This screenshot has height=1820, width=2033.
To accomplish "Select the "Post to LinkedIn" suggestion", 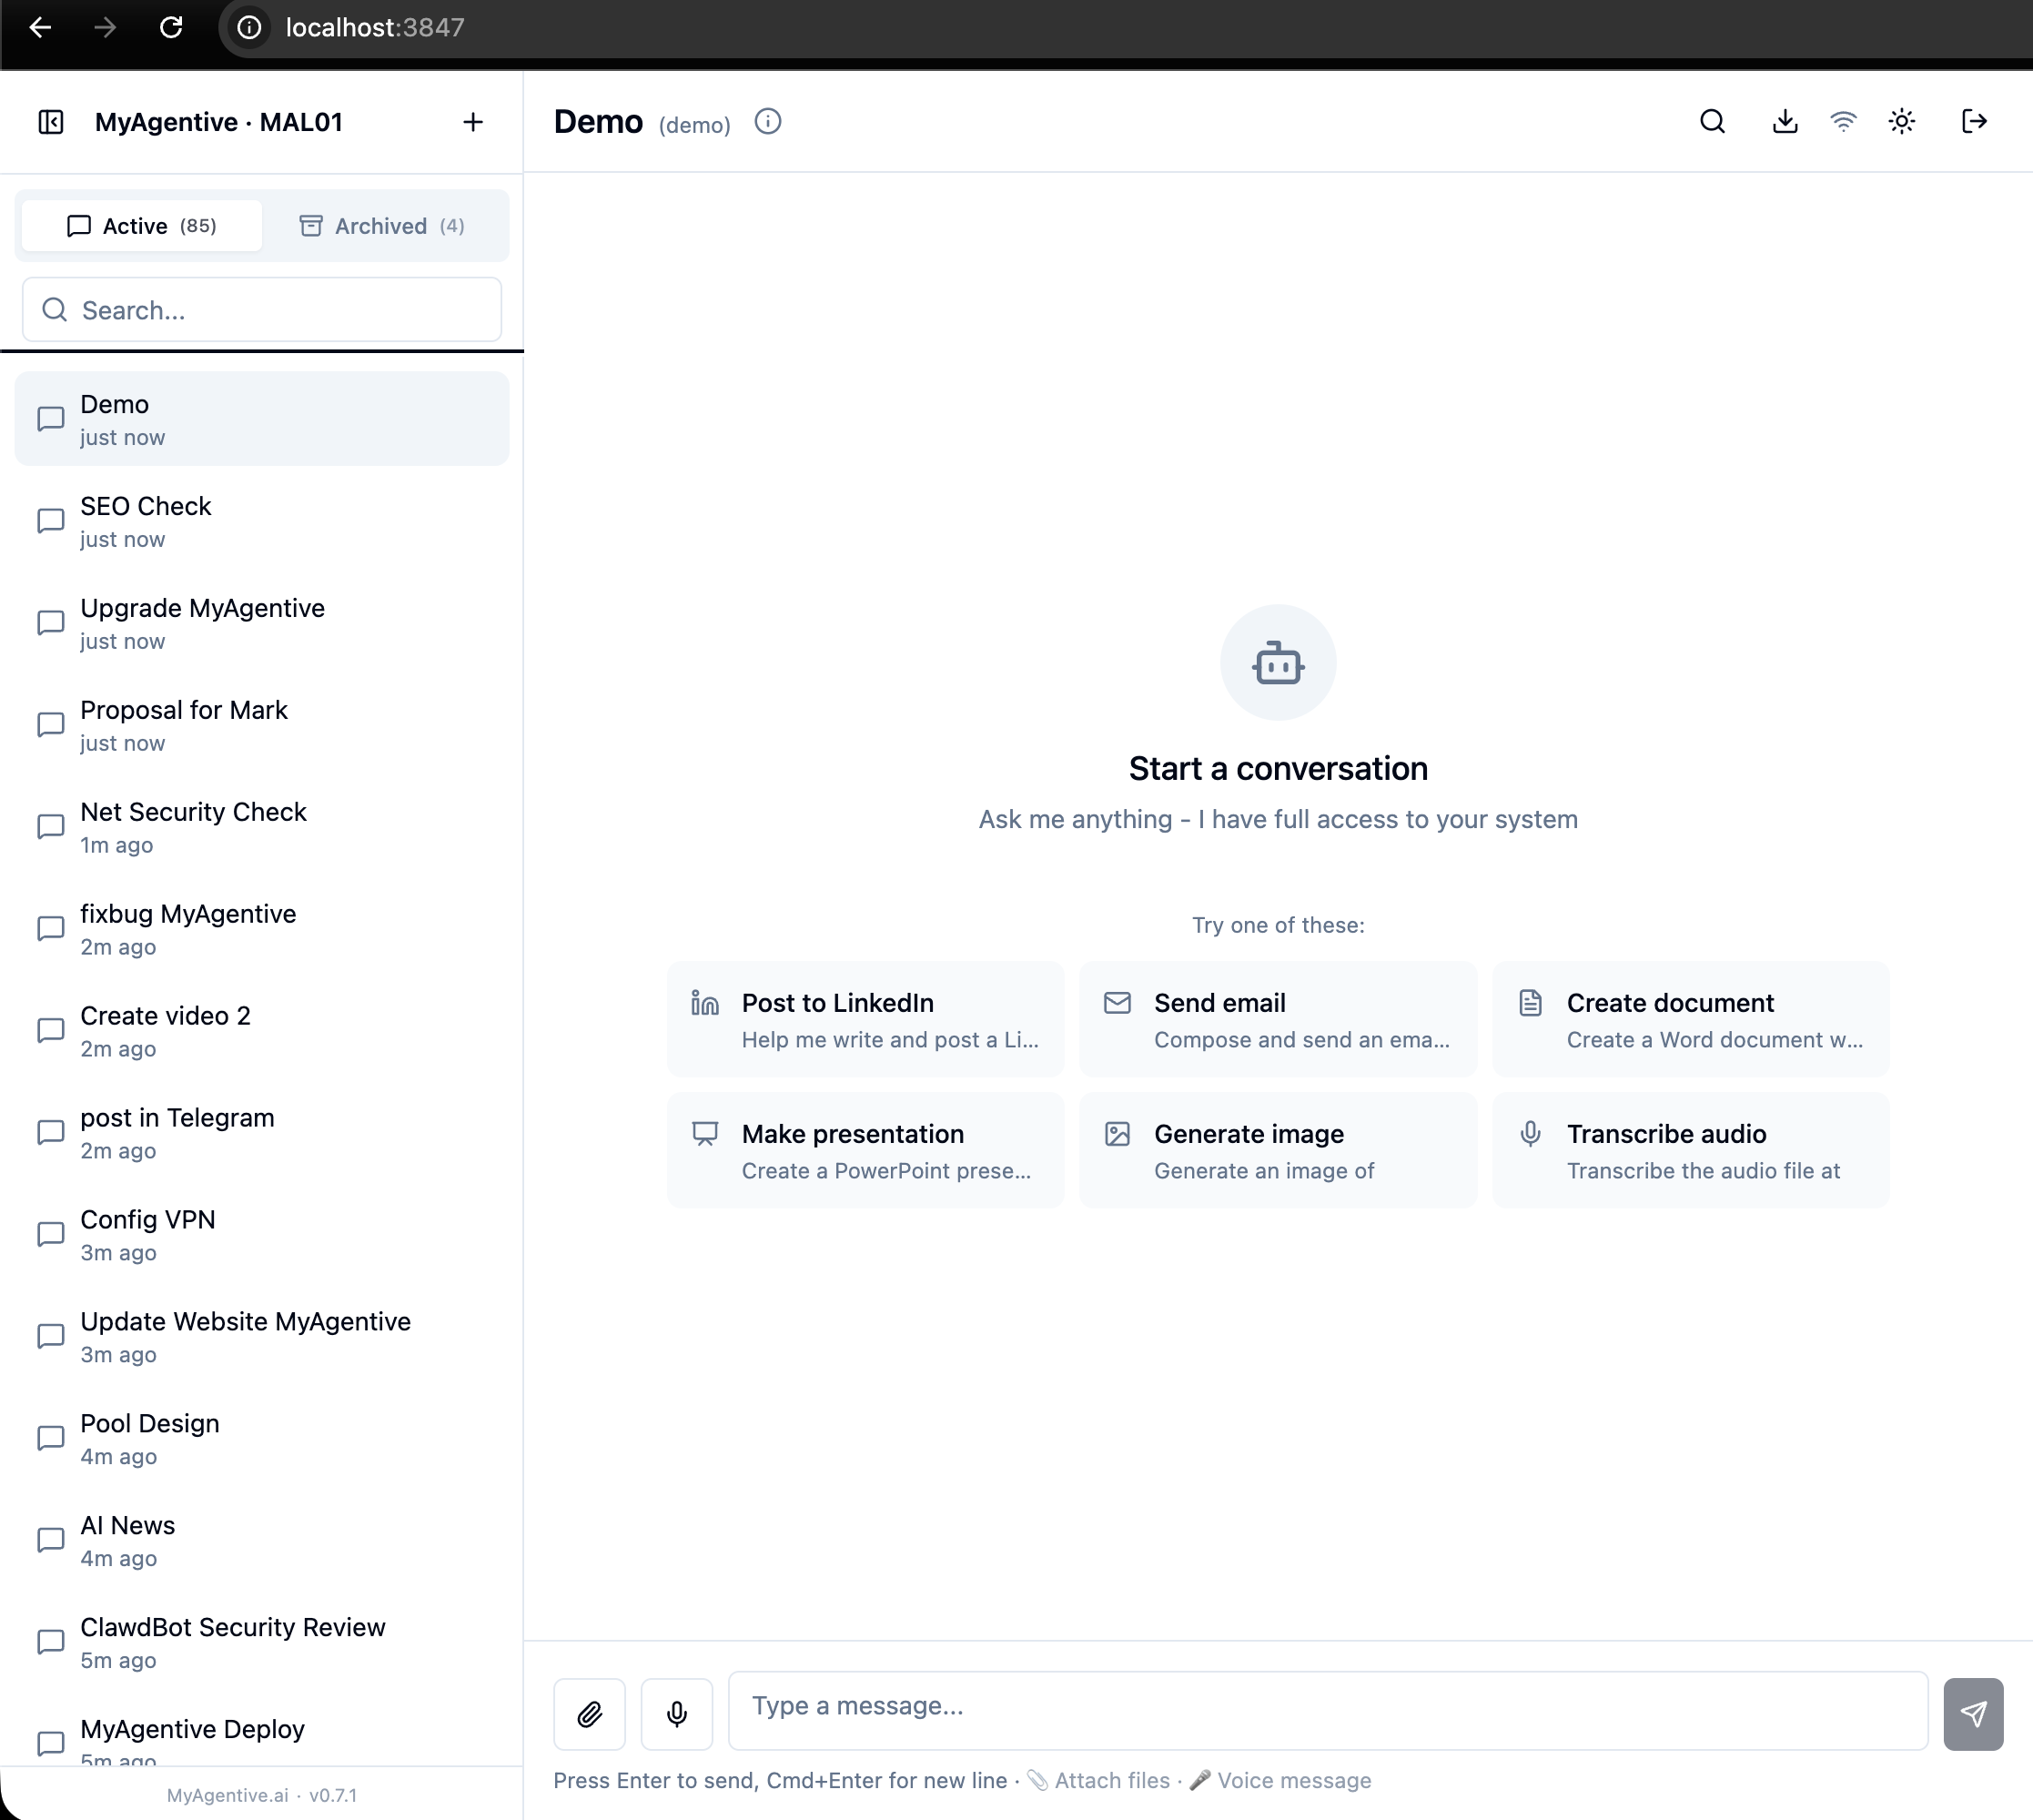I will point(865,1018).
